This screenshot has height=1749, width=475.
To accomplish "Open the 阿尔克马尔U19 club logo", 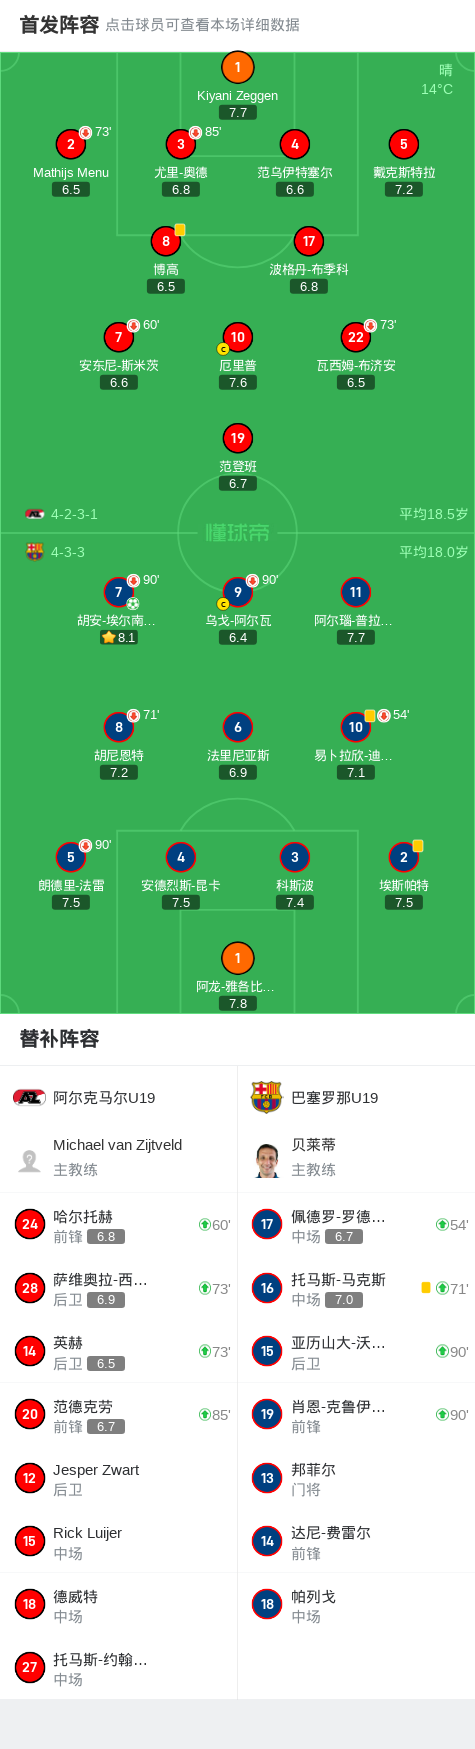I will point(29,1098).
